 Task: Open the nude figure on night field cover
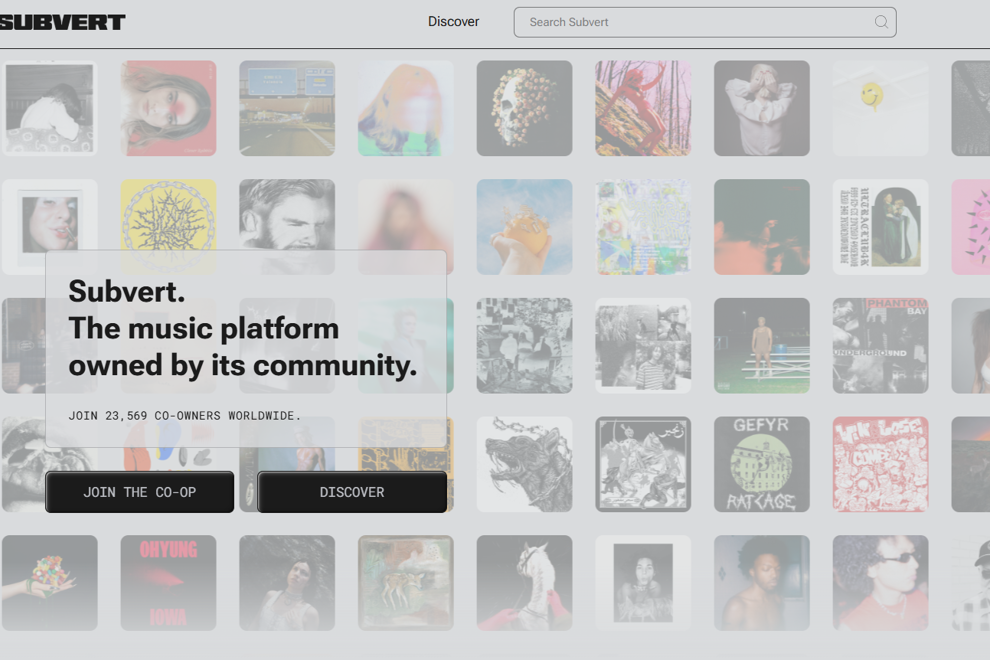tap(761, 345)
